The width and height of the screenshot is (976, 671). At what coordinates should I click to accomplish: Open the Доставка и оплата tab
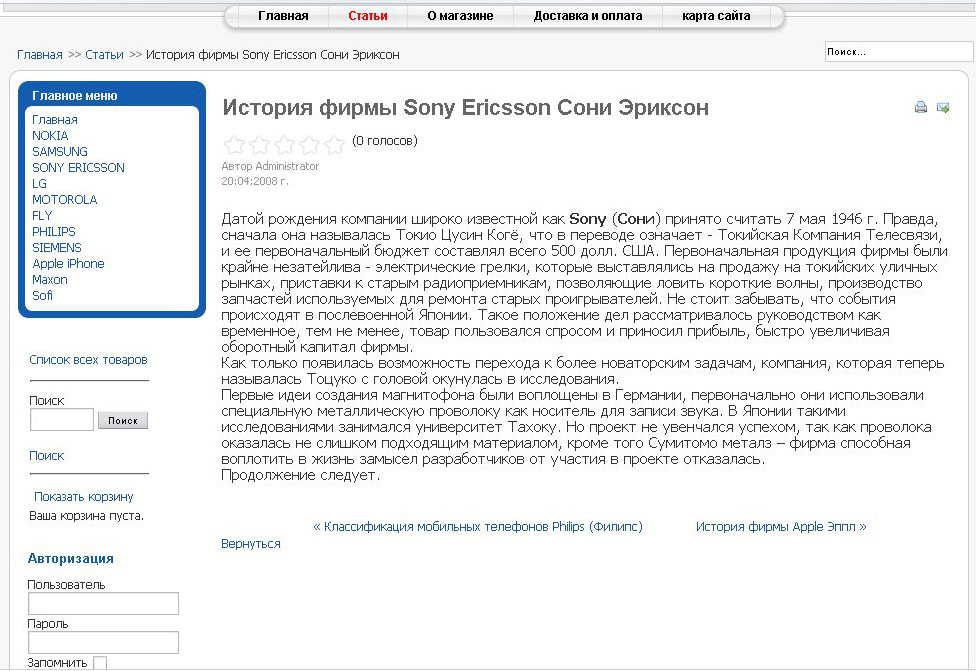pos(588,16)
